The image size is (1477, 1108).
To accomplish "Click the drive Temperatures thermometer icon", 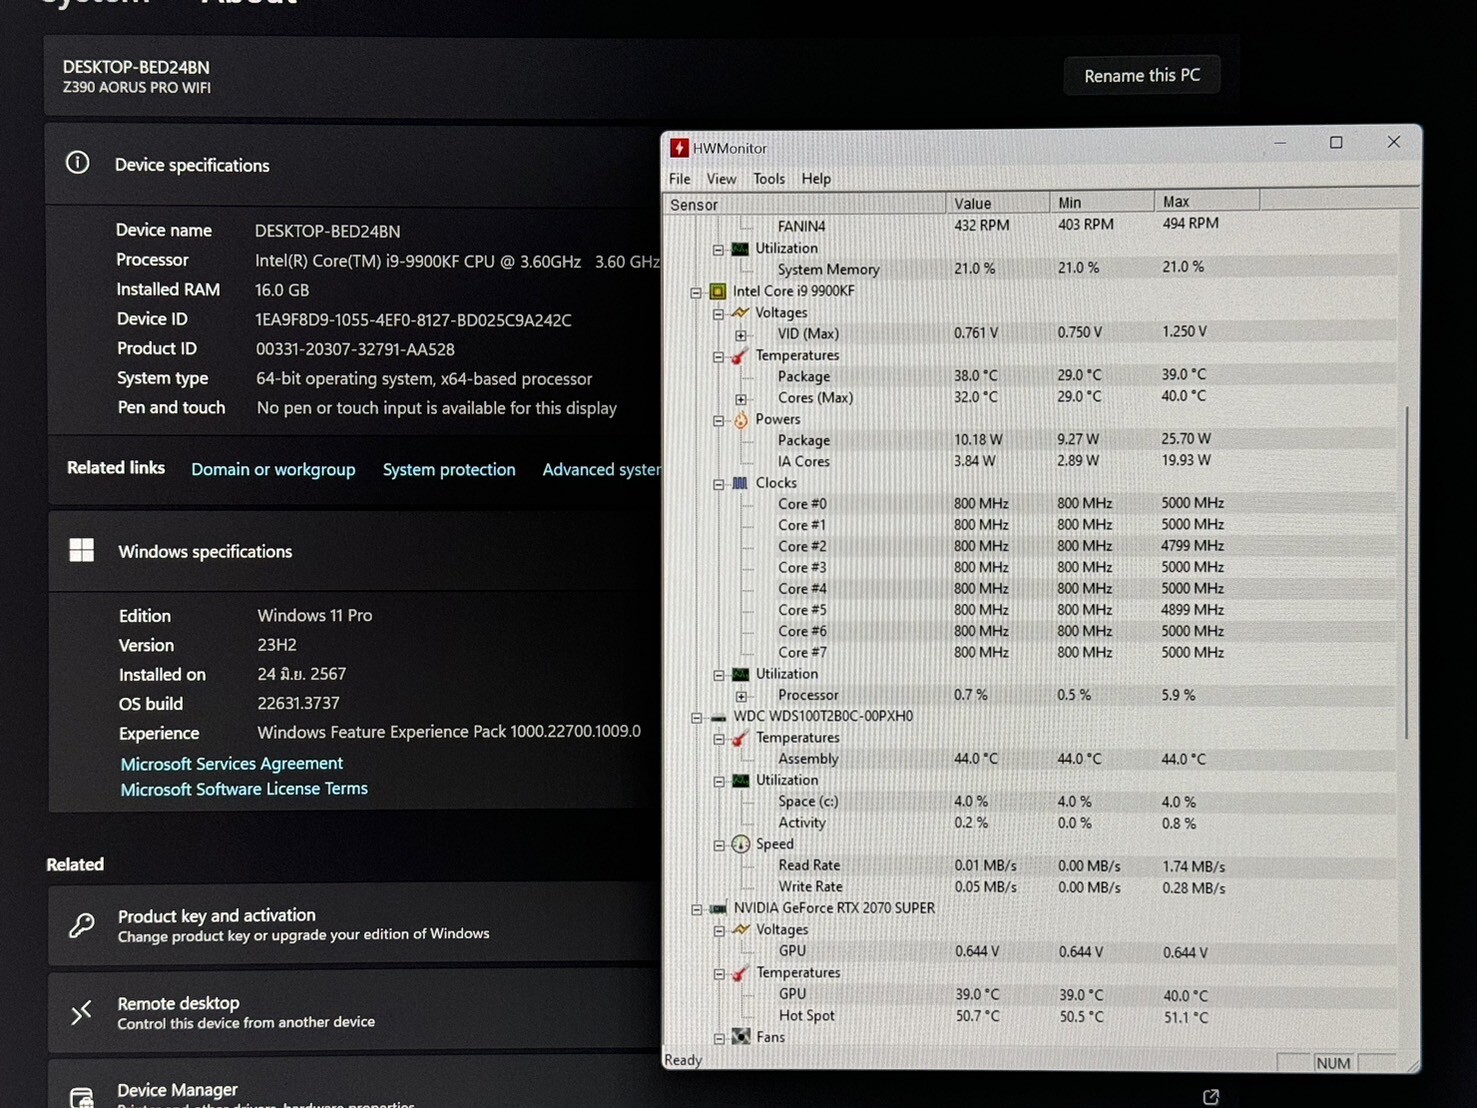I will click(x=740, y=739).
